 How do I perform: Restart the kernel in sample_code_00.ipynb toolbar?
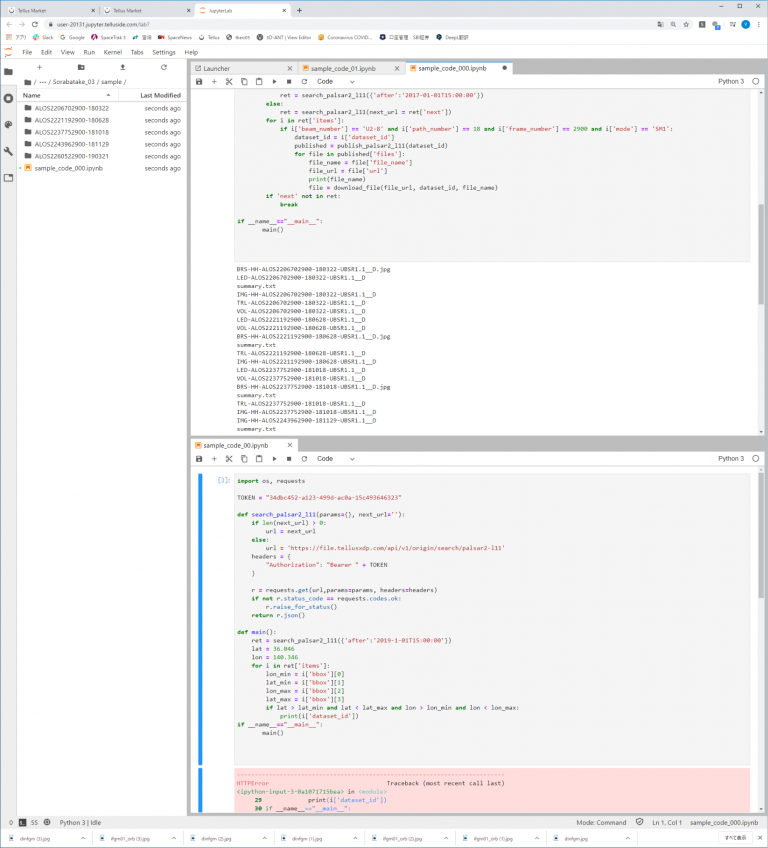pyautogui.click(x=304, y=459)
